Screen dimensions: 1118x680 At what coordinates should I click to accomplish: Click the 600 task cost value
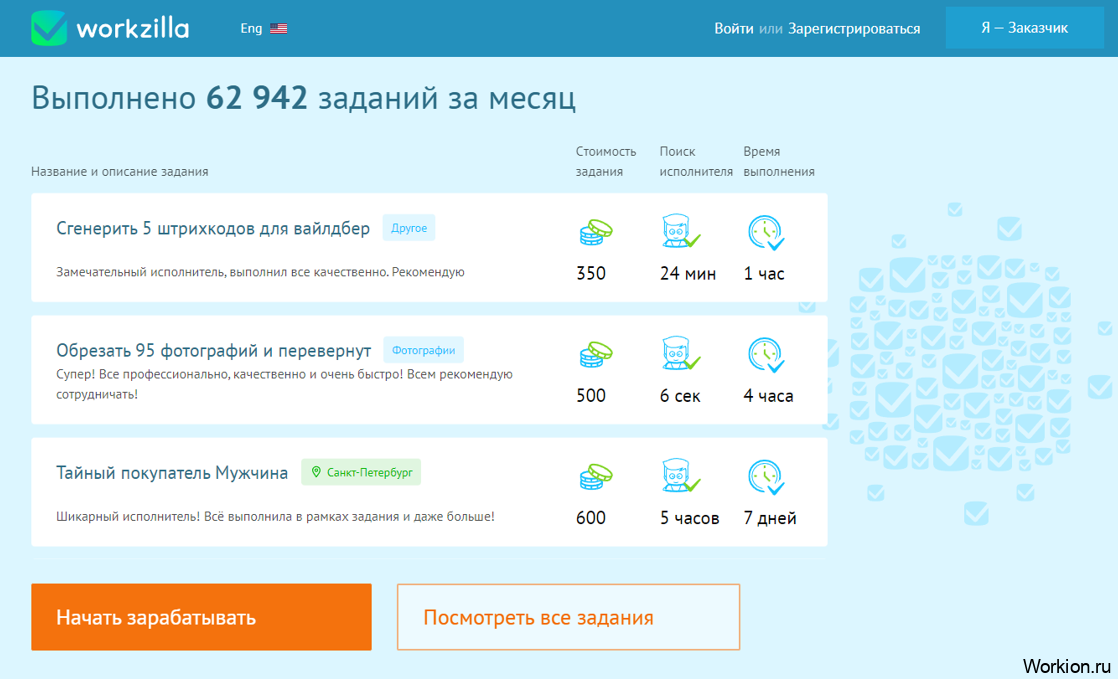(x=591, y=518)
